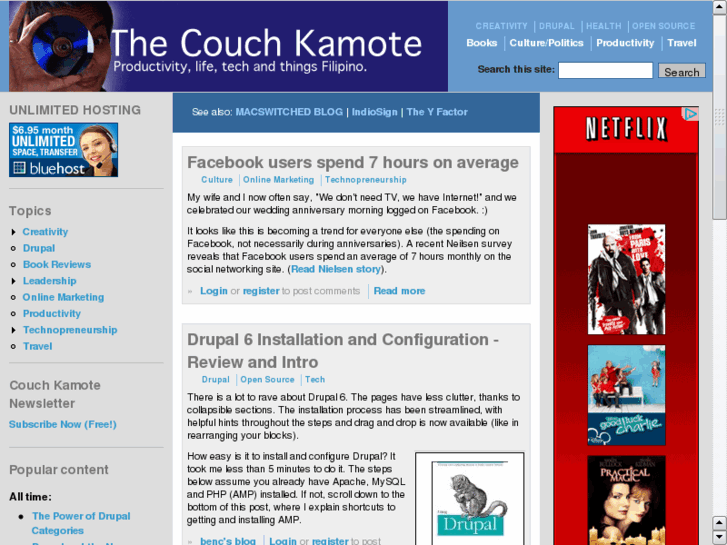Click the Search button
The width and height of the screenshot is (727, 545).
[x=682, y=71]
